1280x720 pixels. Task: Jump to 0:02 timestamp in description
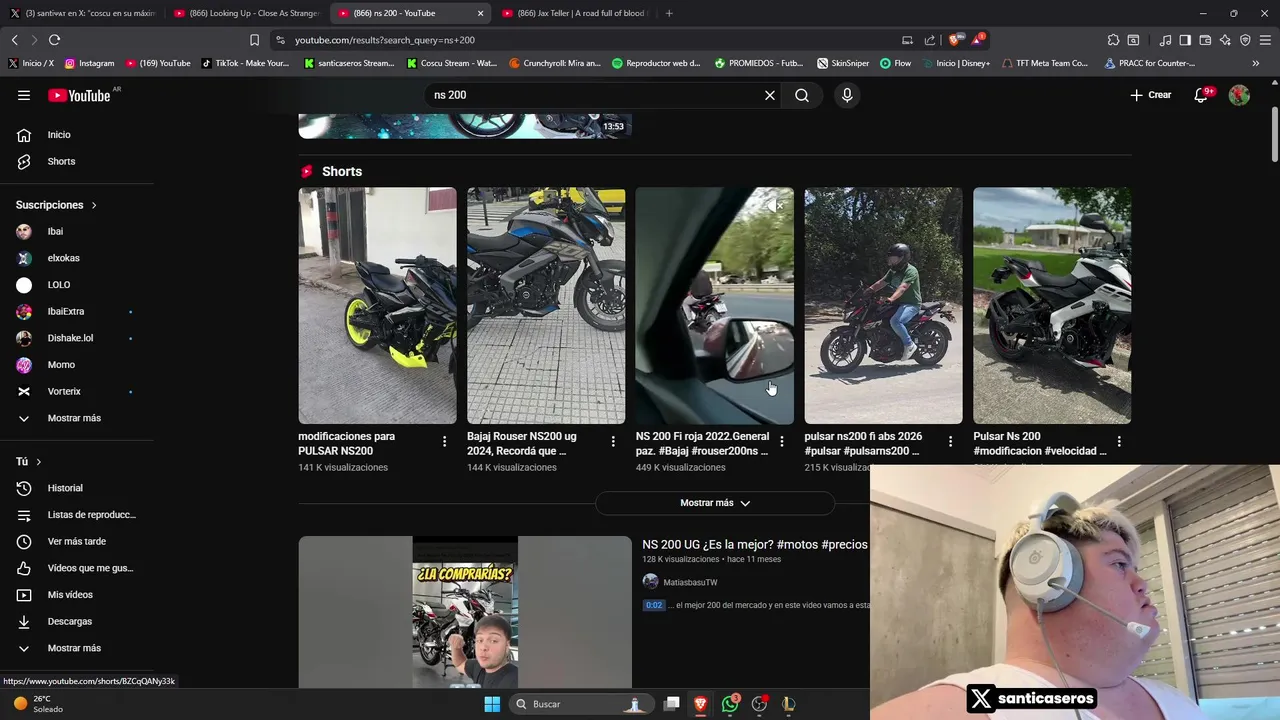click(653, 605)
